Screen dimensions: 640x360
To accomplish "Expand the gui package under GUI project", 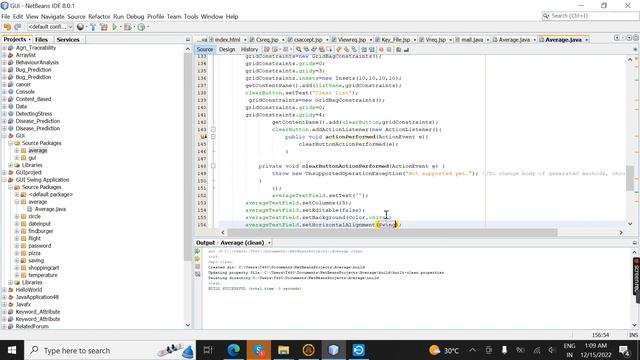I will 17,158.
